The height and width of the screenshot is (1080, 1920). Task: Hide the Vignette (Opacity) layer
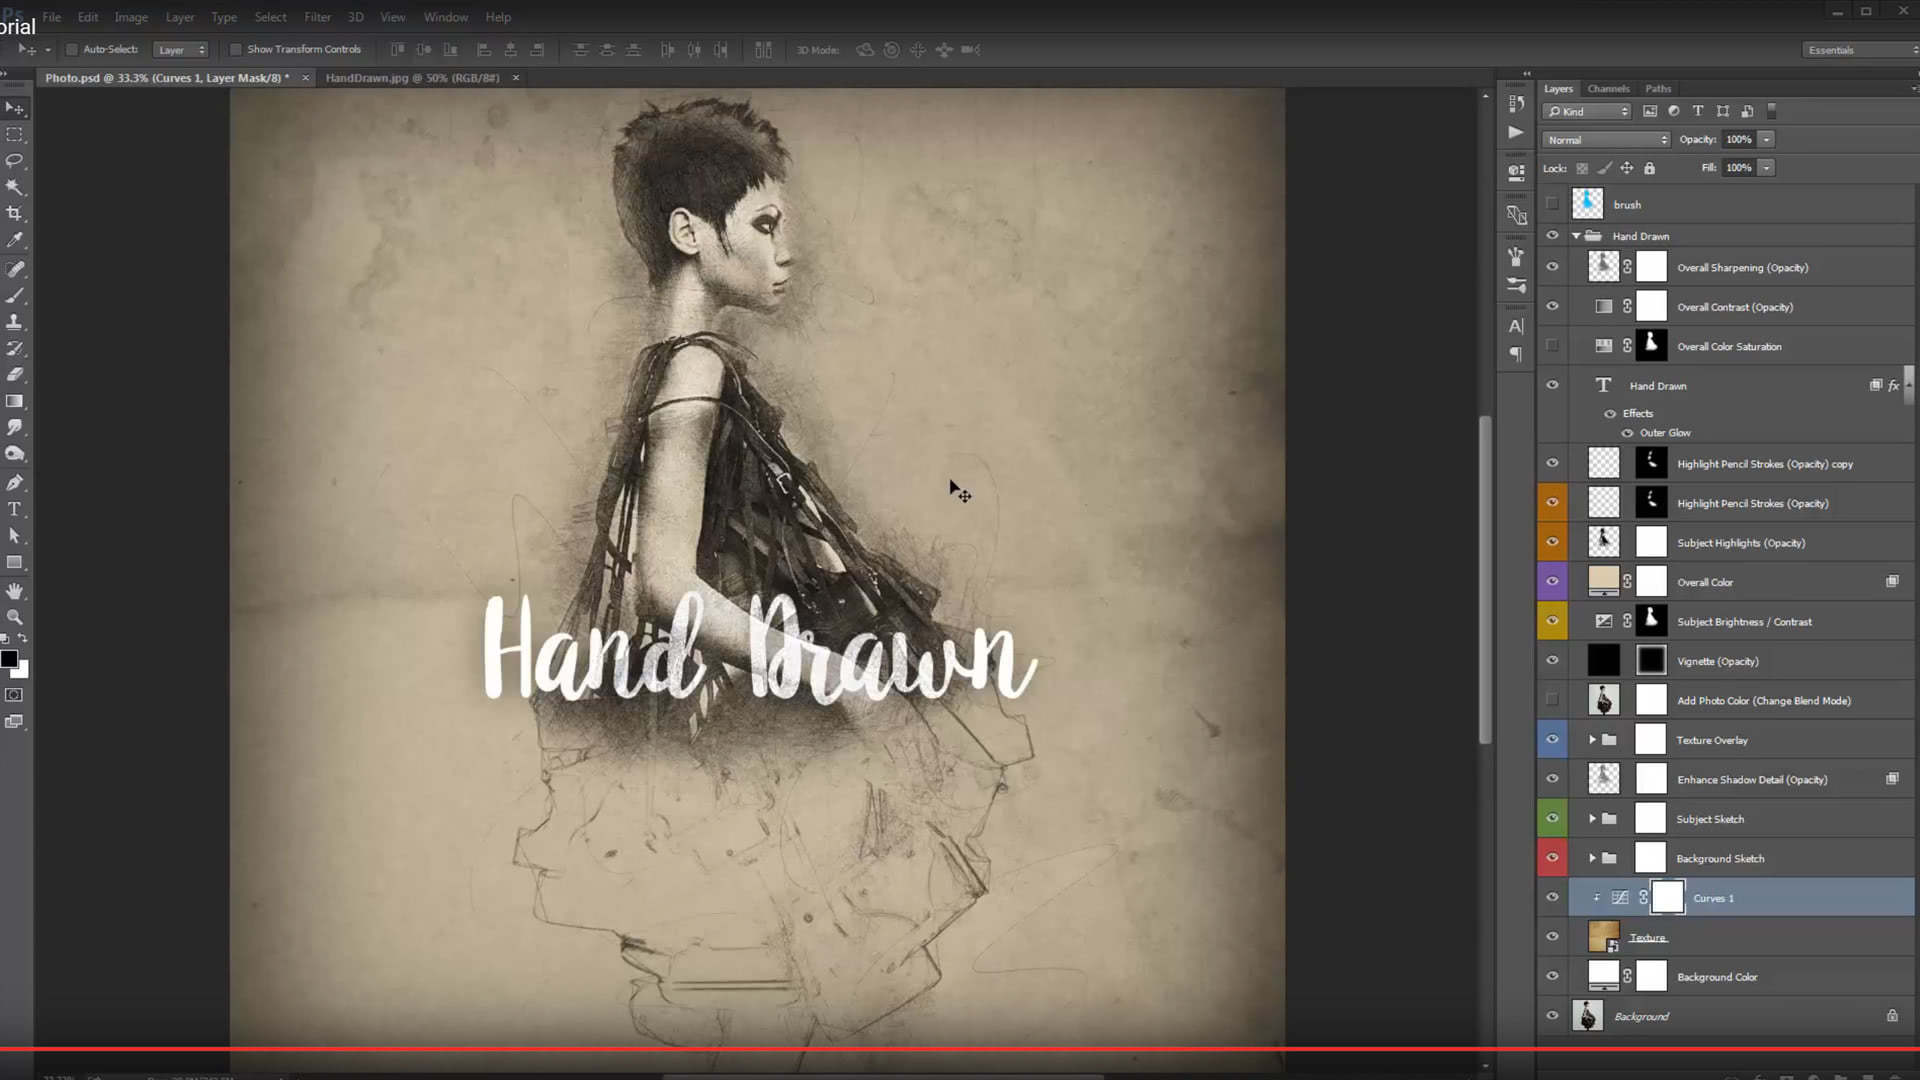pyautogui.click(x=1552, y=660)
